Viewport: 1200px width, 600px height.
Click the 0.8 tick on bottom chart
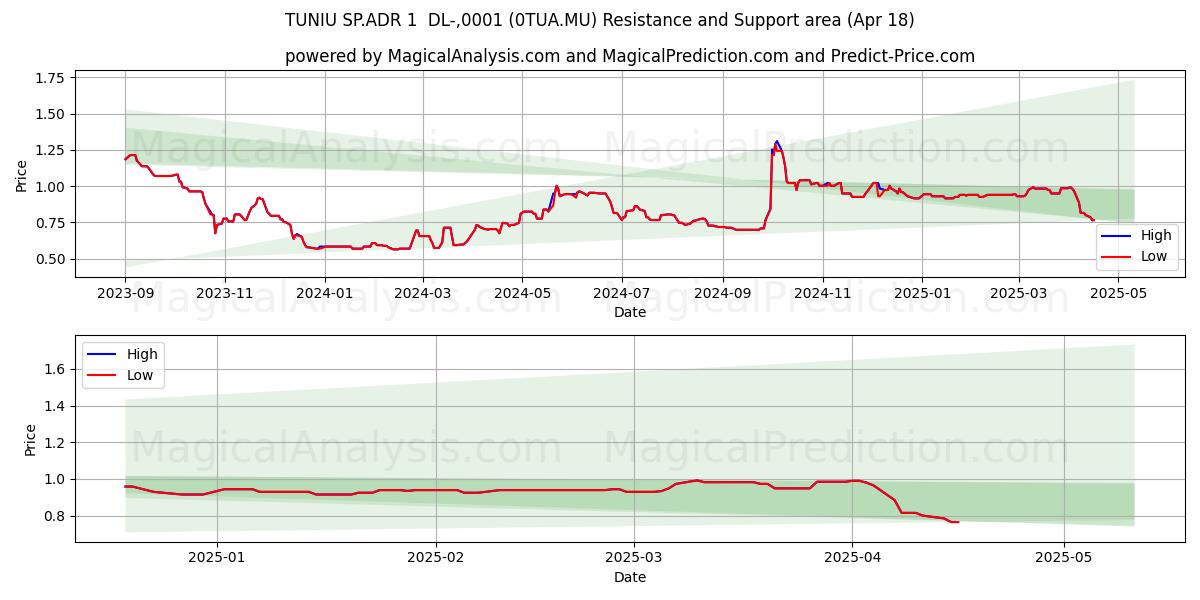[55, 517]
